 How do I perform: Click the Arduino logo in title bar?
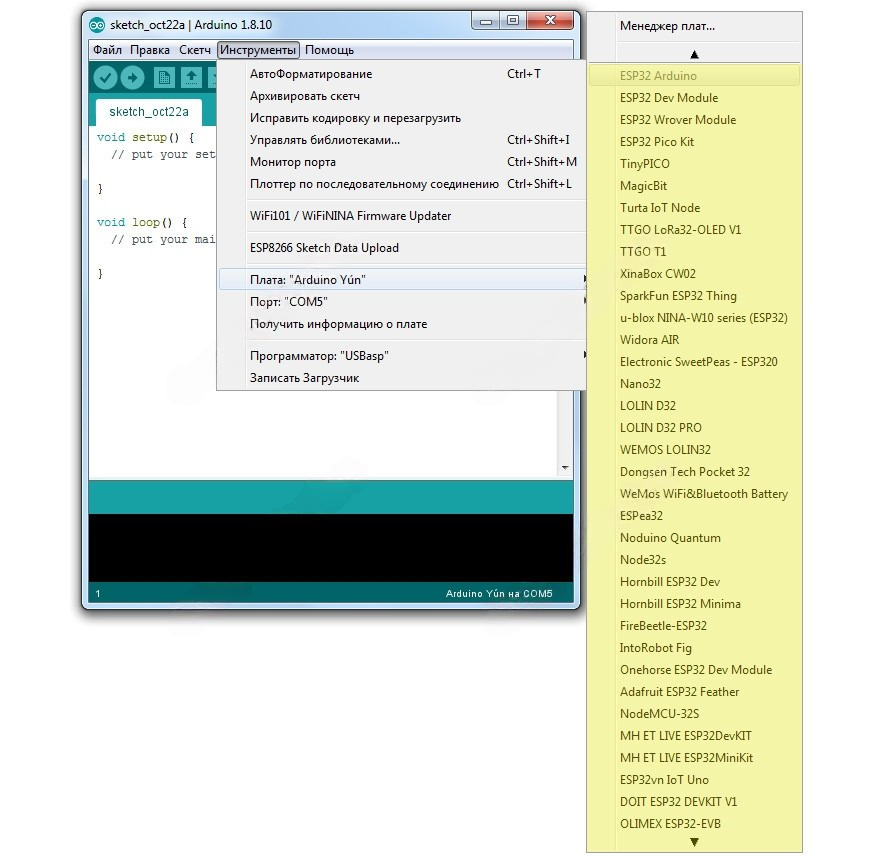coord(96,24)
